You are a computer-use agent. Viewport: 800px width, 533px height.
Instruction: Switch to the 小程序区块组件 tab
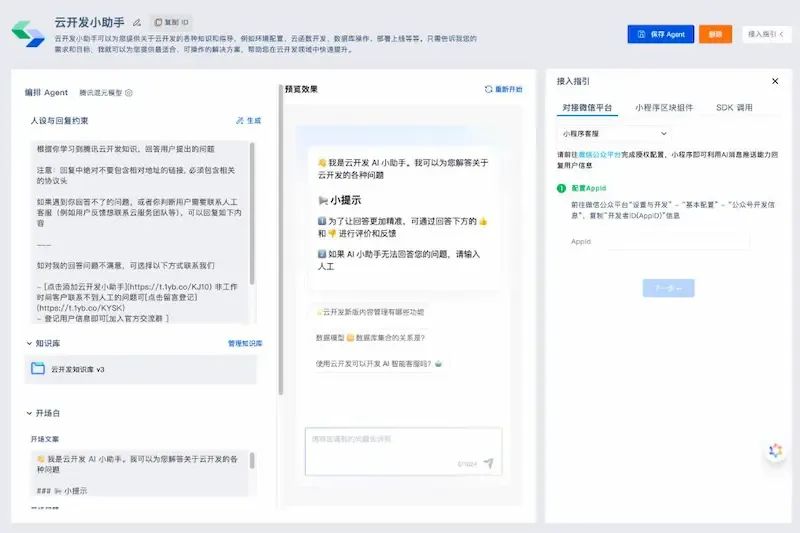[664, 108]
